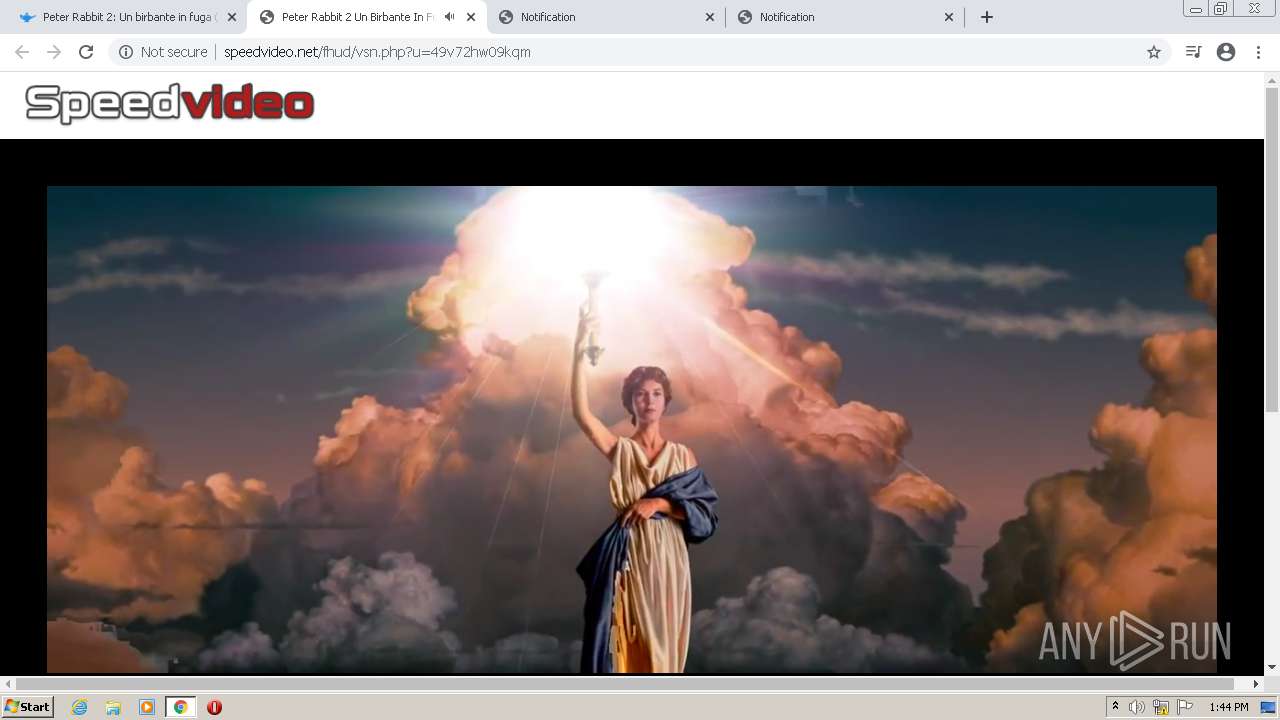Launch Internet Explorer from taskbar
1280x720 pixels.
[x=79, y=707]
